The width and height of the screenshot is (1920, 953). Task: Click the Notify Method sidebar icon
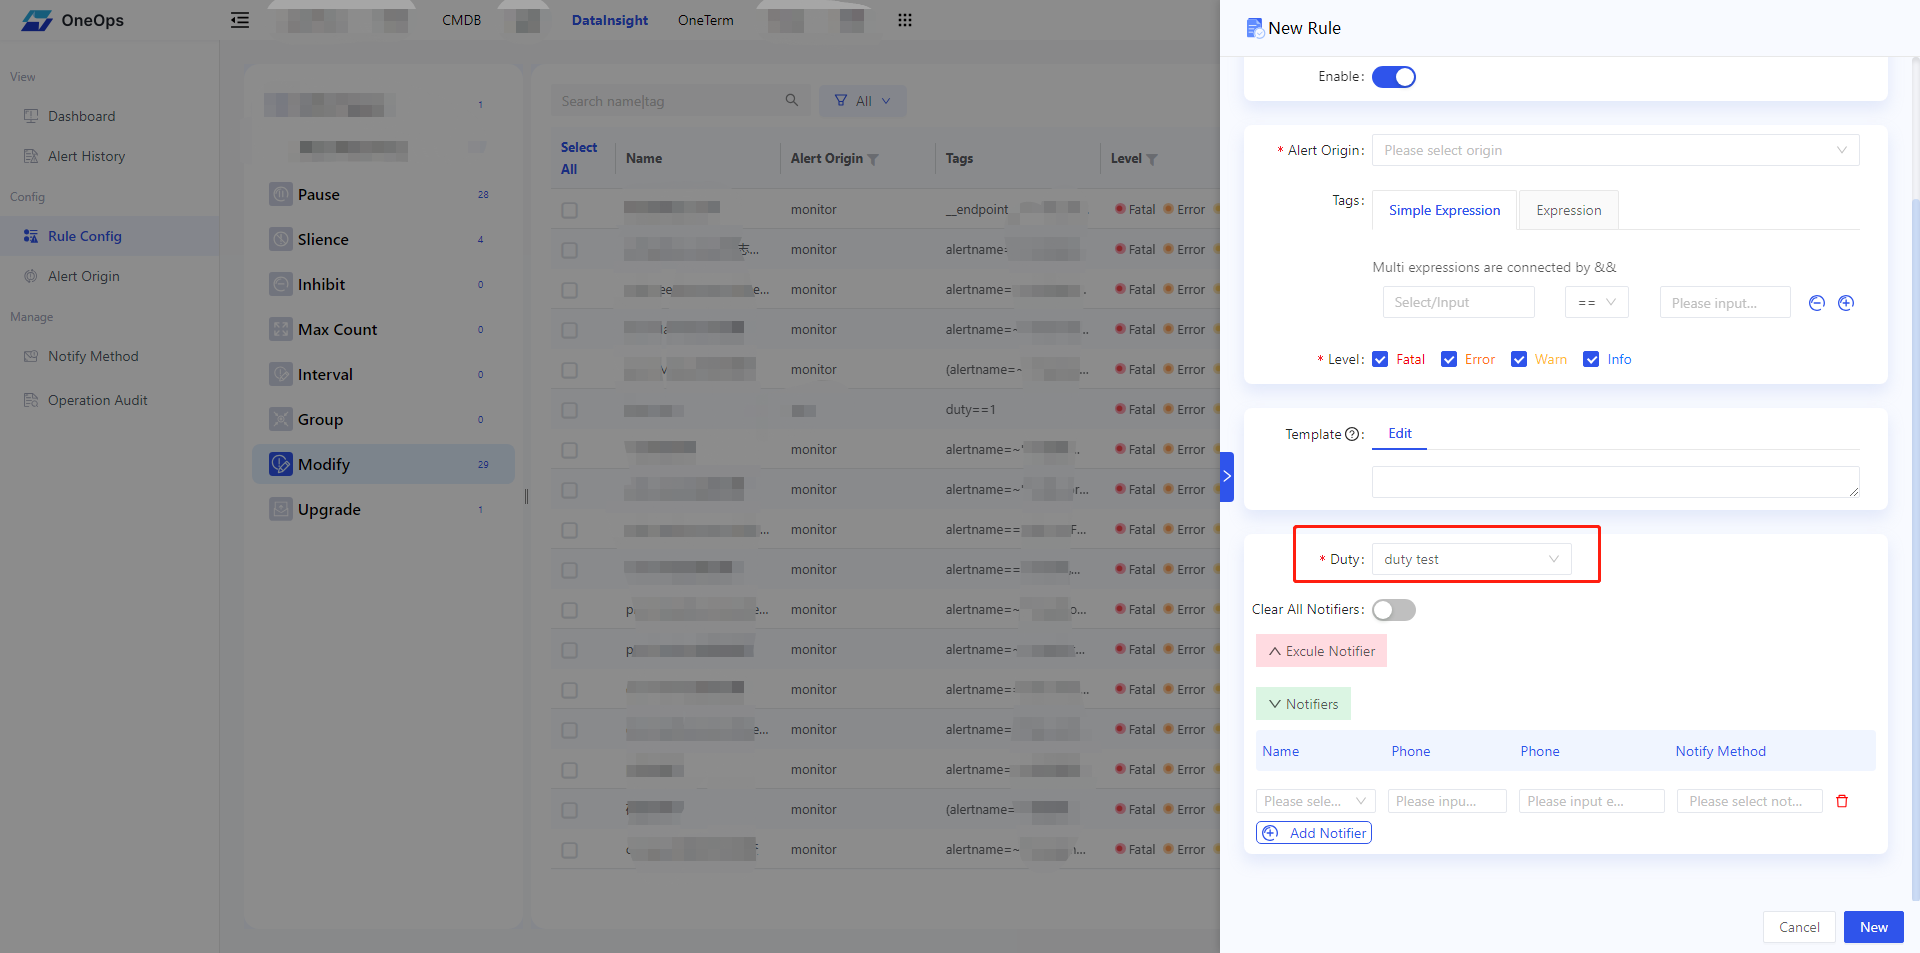(31, 356)
